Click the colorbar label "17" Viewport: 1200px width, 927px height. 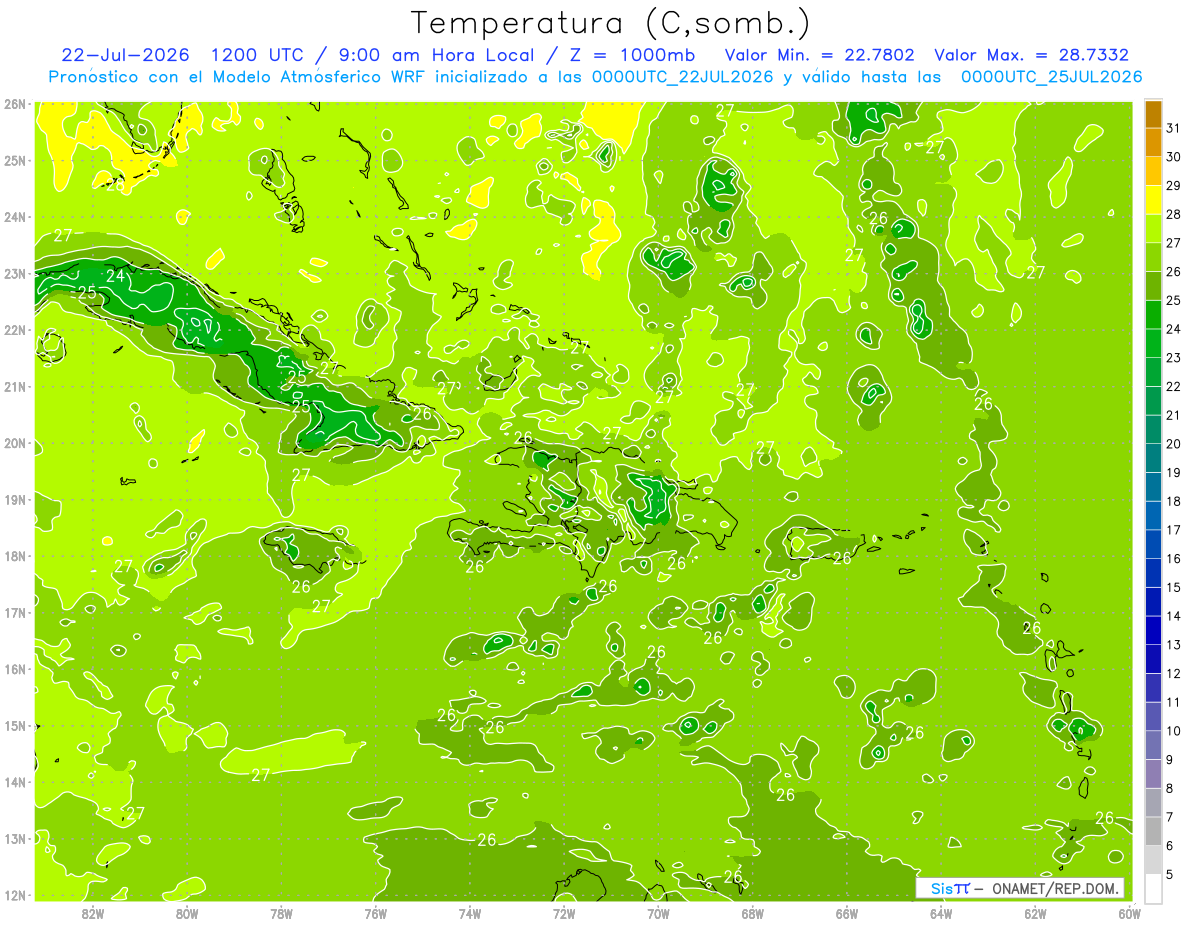pyautogui.click(x=1174, y=530)
